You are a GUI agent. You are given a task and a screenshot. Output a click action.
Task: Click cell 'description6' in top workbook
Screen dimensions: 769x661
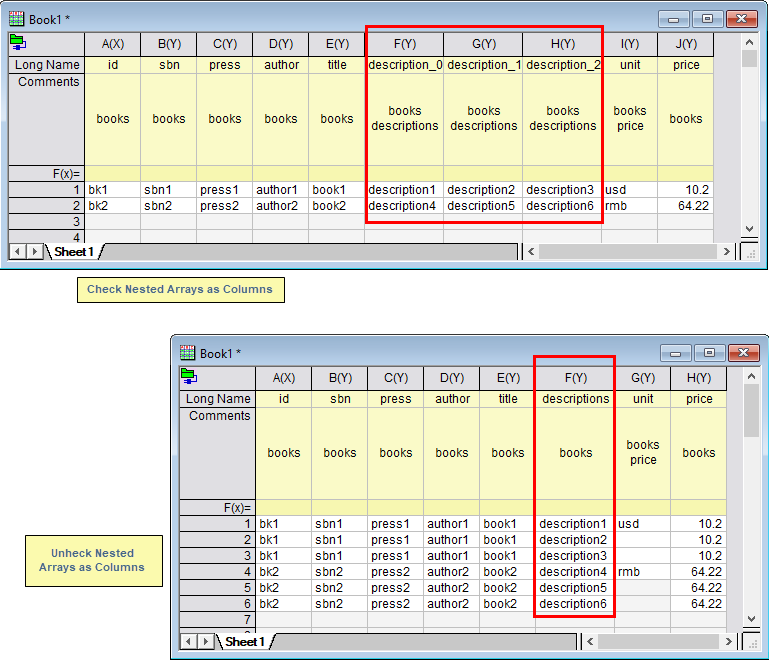(x=563, y=205)
